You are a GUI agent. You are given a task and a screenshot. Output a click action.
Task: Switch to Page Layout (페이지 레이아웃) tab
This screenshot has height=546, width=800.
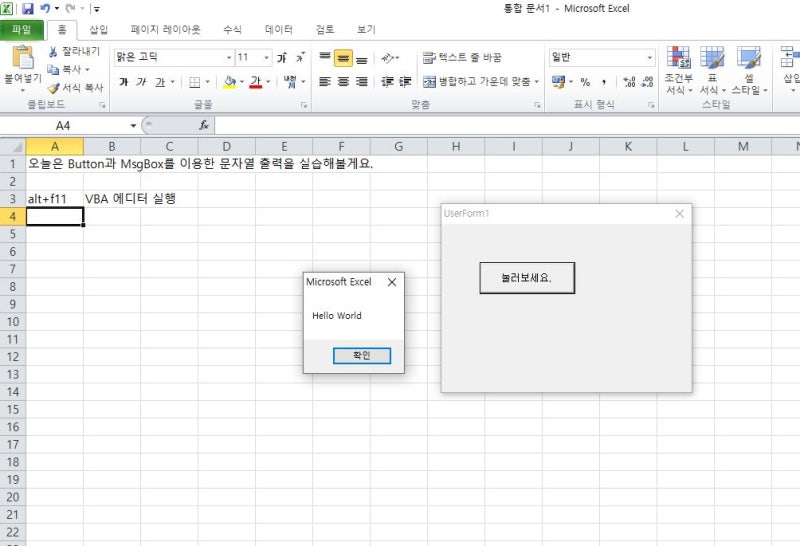165,30
